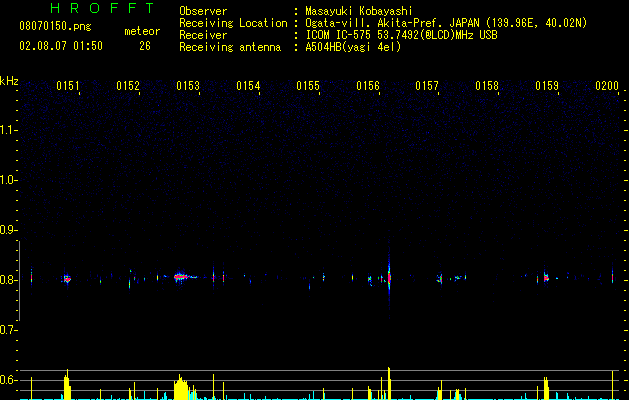This screenshot has width=629, height=400.
Task: Click the 1.1 kHz axis label
Action: coord(8,130)
